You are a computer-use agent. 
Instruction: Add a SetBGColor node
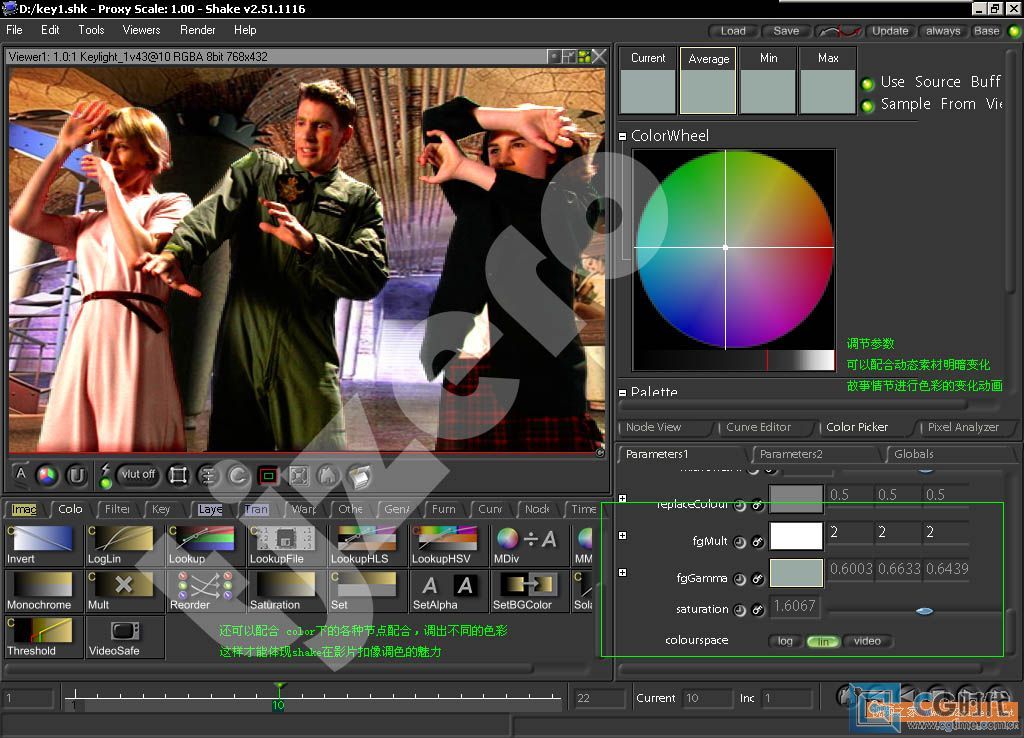[529, 591]
